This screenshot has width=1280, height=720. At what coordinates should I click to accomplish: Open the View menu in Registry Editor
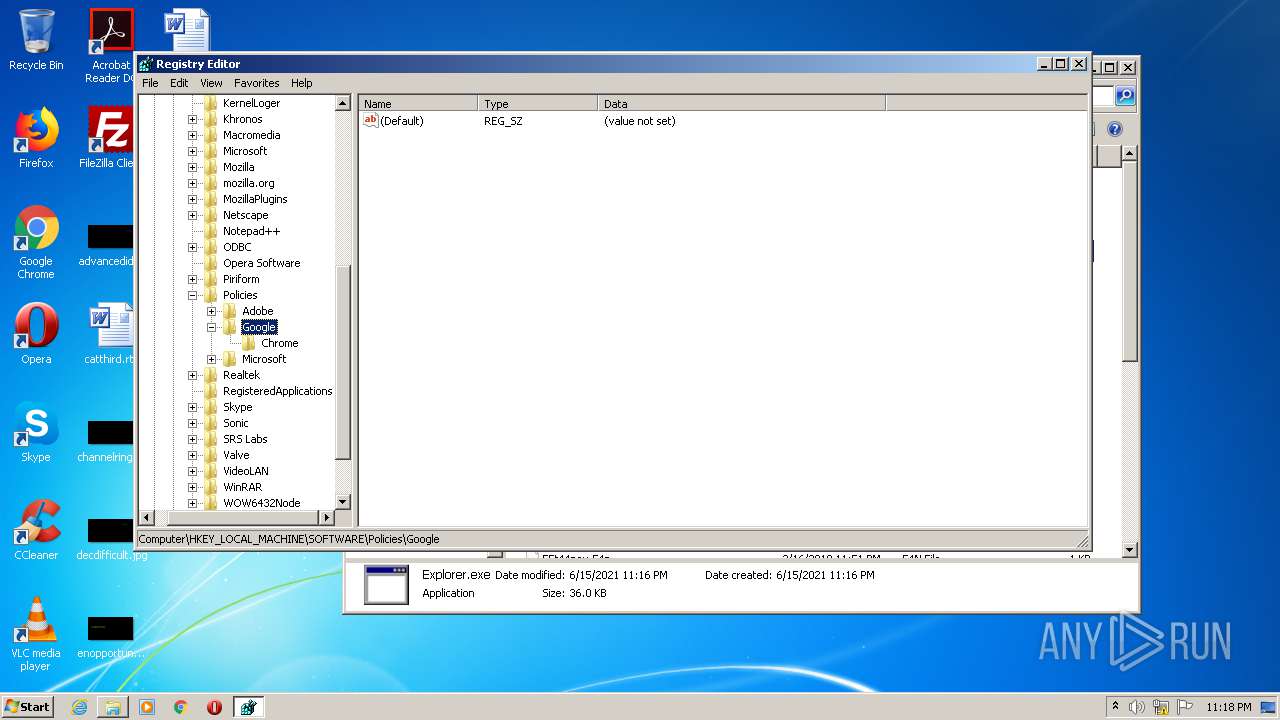point(211,83)
